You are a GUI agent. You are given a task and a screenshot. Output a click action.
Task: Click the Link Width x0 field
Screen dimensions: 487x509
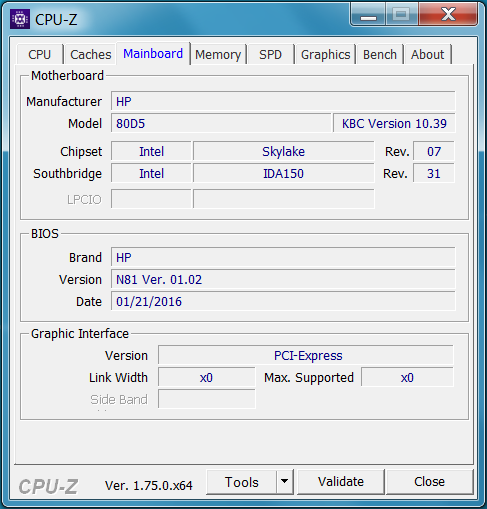coord(207,377)
